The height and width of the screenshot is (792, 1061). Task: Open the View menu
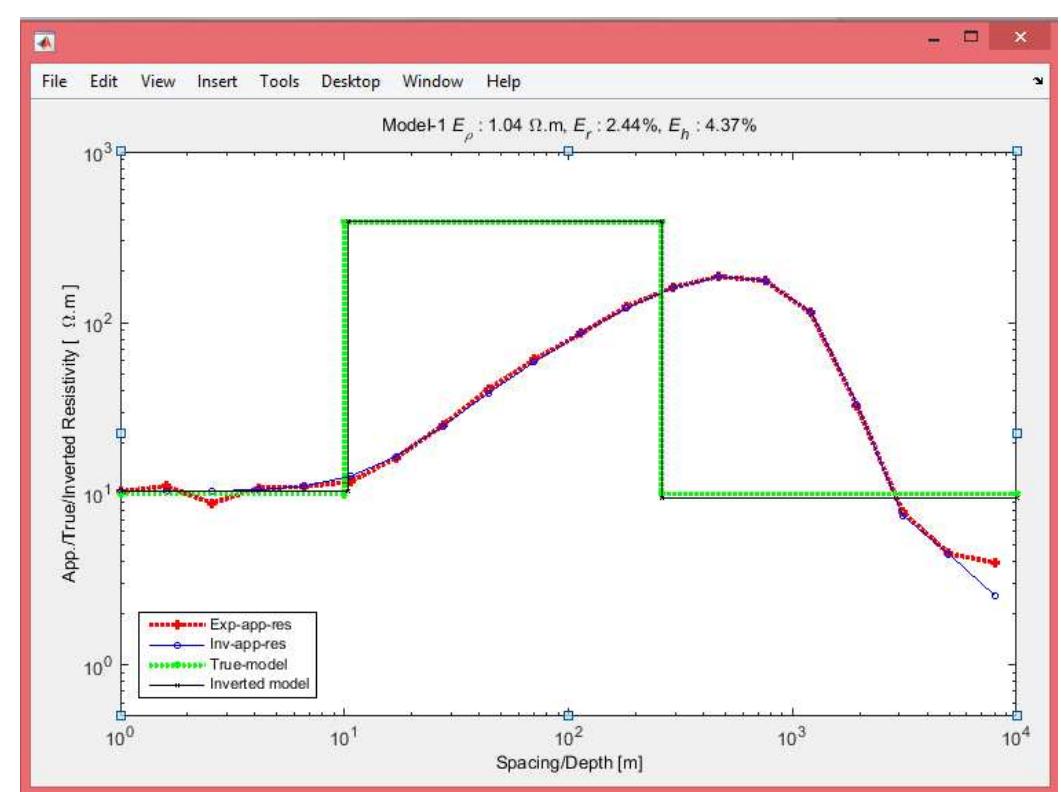pyautogui.click(x=158, y=82)
